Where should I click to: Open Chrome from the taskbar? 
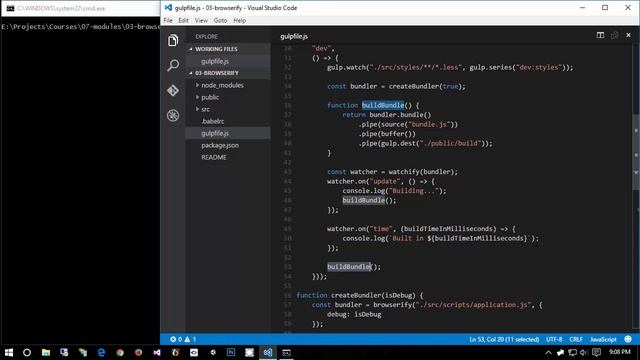click(x=120, y=352)
